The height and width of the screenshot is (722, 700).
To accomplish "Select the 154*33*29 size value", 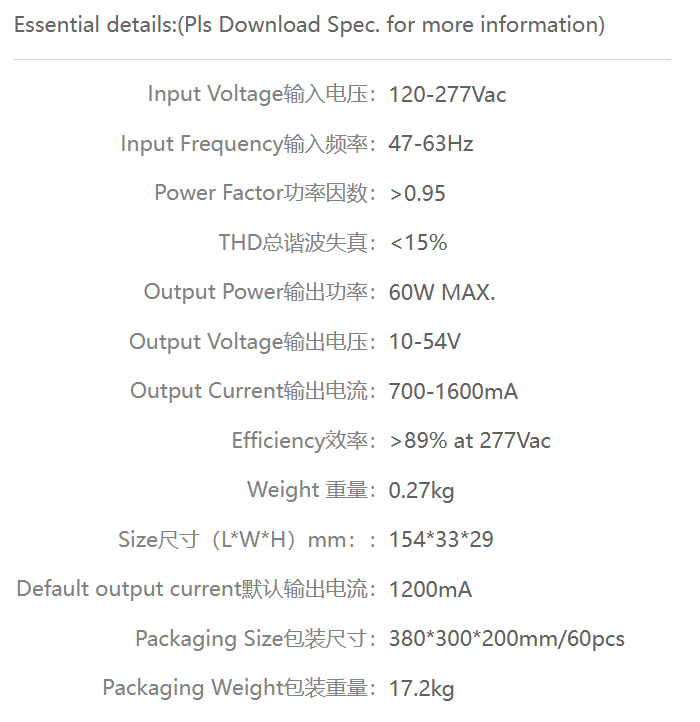I will (x=441, y=540).
